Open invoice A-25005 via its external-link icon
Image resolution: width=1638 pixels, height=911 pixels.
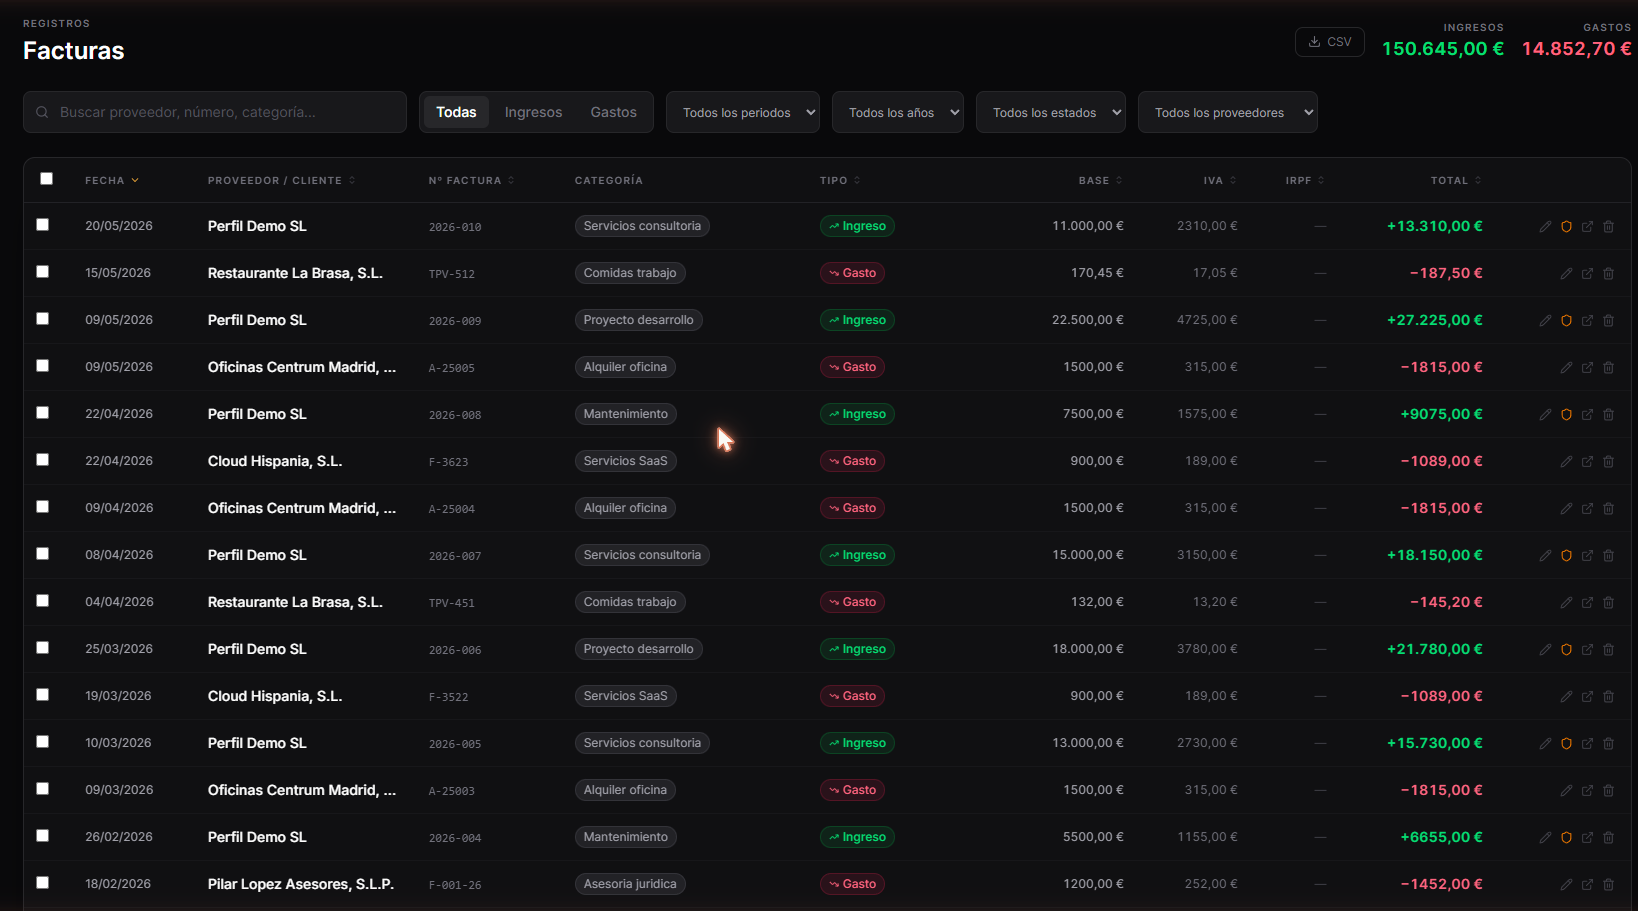coord(1587,368)
